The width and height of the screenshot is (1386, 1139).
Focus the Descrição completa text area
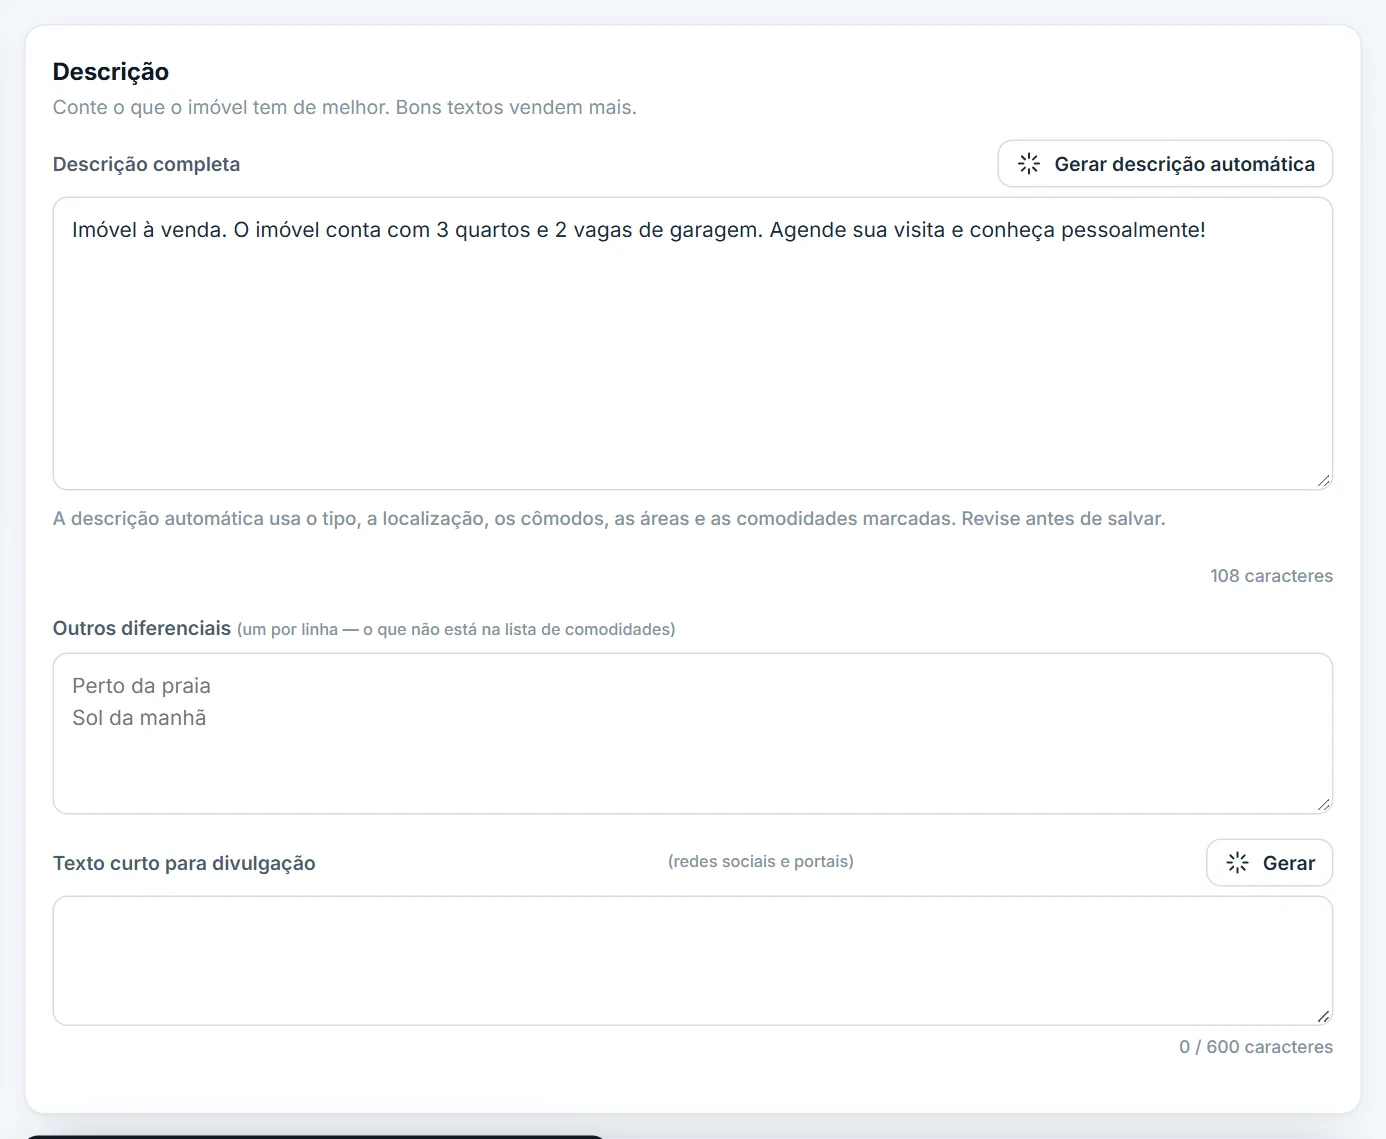(x=692, y=343)
